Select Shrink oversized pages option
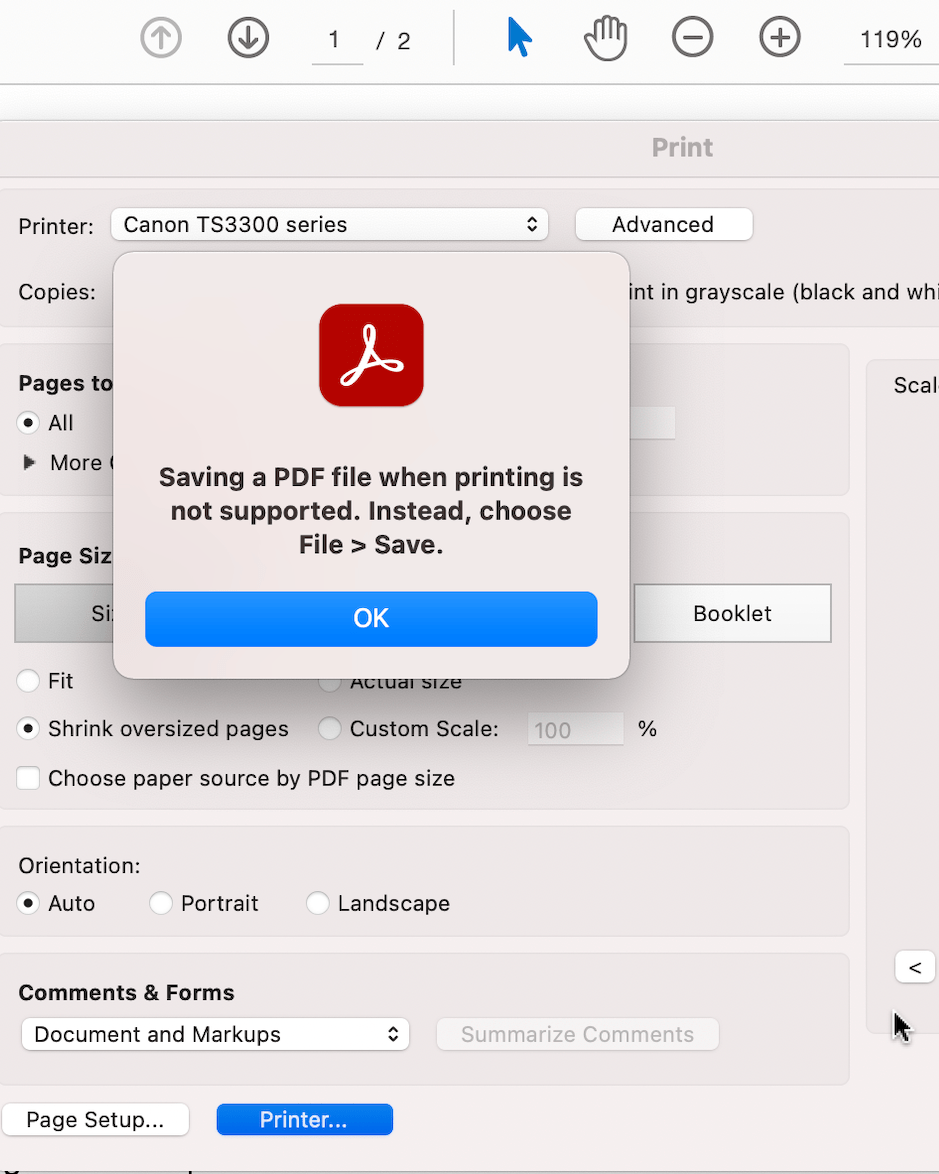 point(28,729)
